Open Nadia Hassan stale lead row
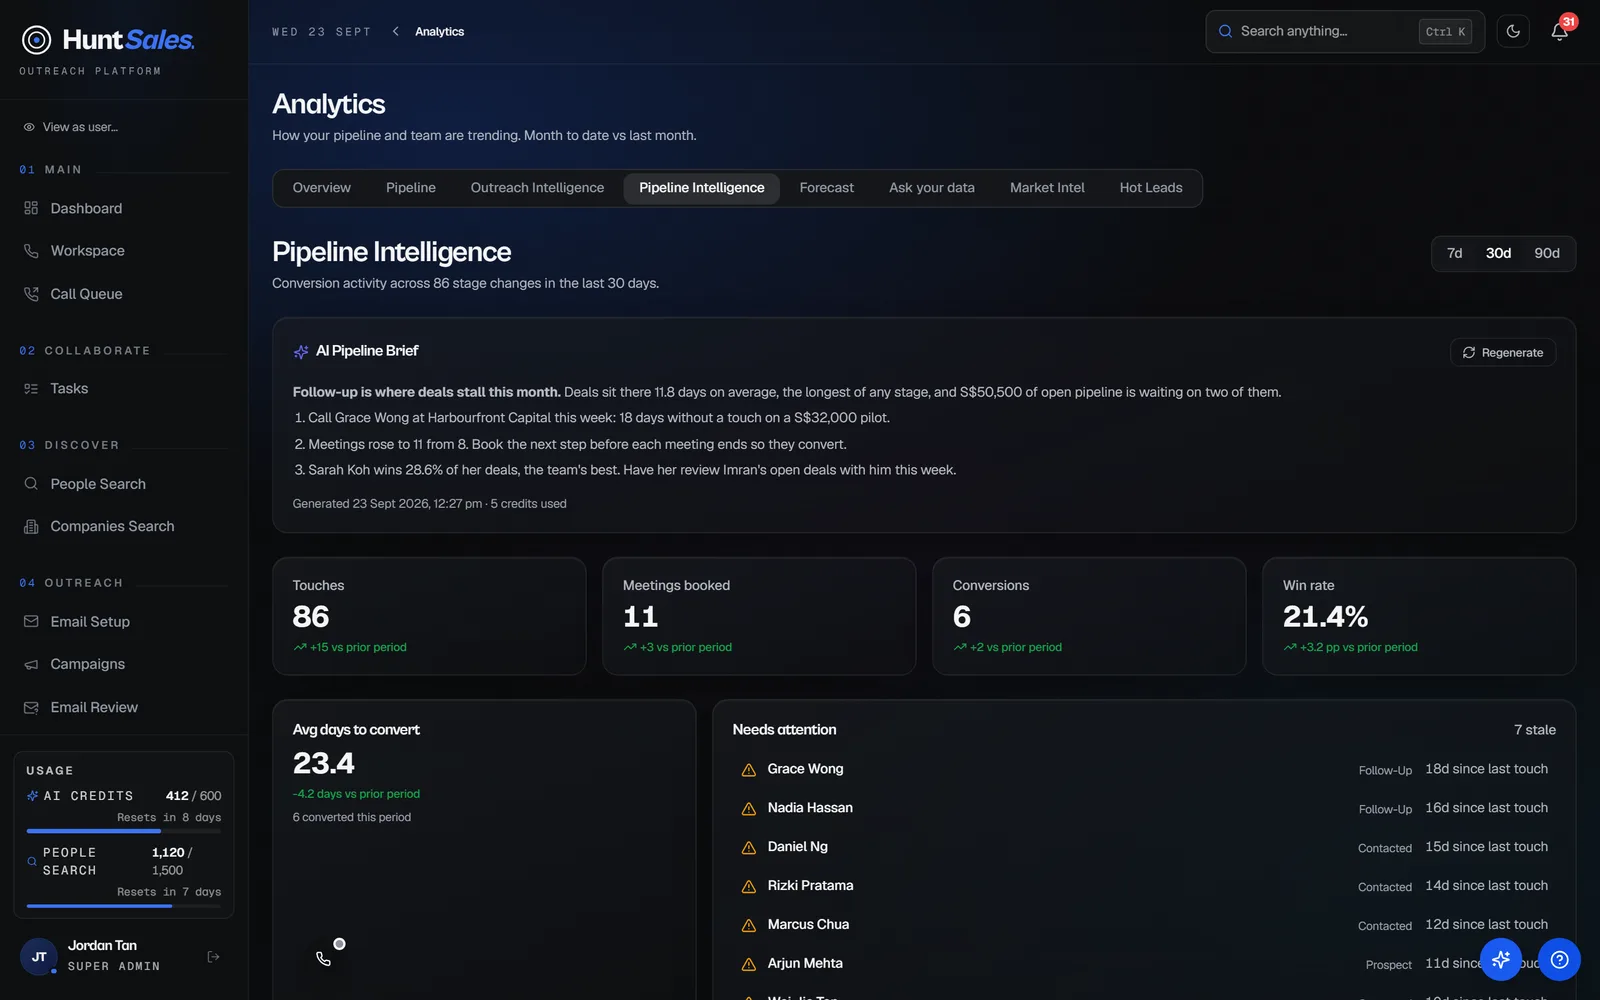The height and width of the screenshot is (1000, 1600). [1144, 808]
